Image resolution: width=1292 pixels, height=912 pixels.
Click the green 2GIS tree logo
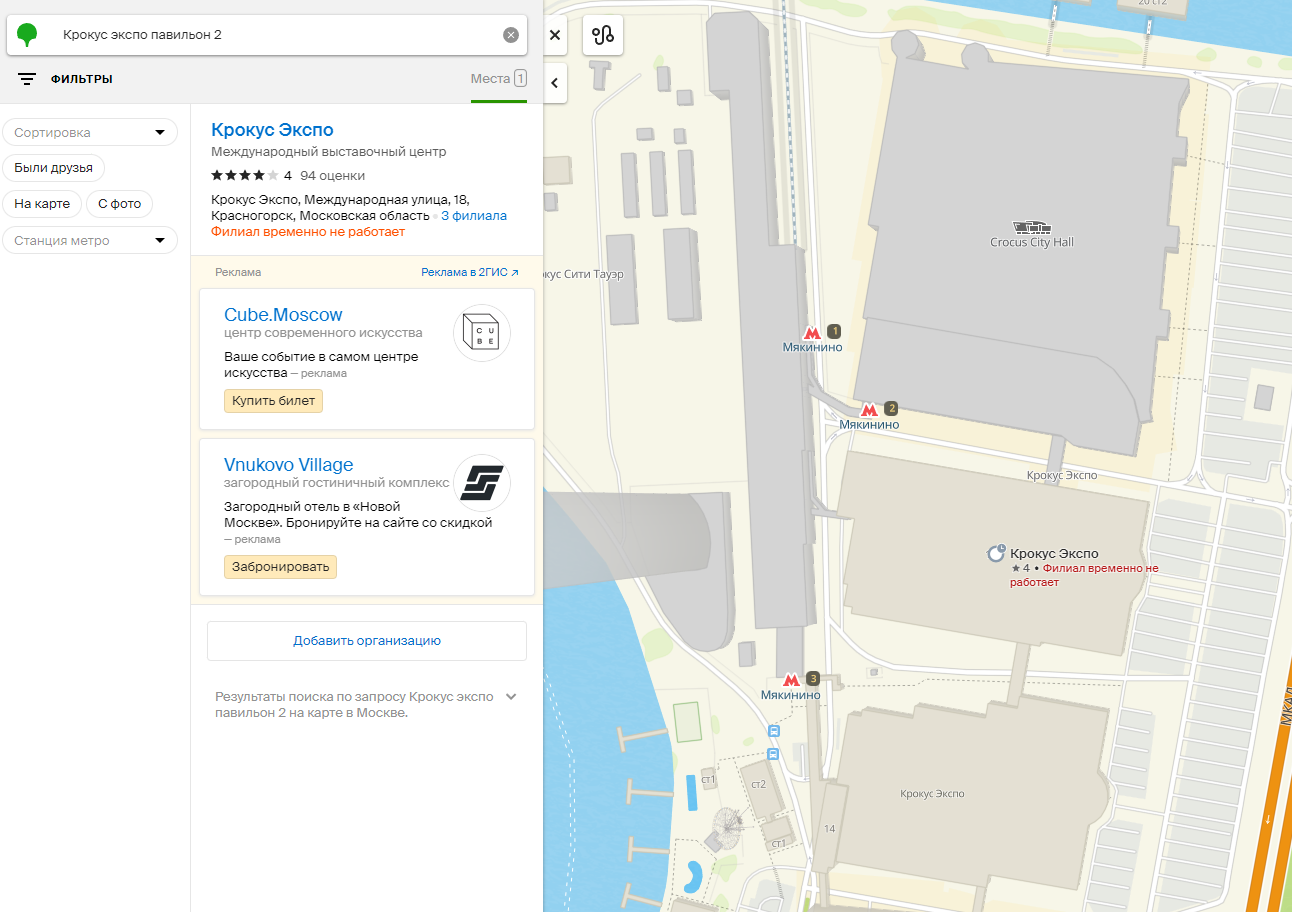click(28, 35)
